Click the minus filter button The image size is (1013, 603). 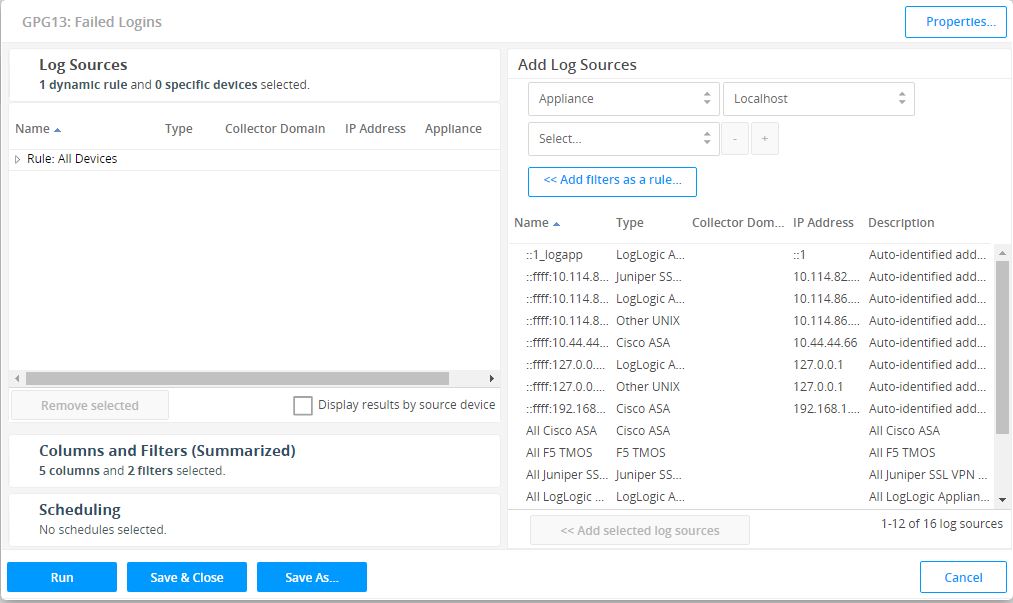[734, 139]
